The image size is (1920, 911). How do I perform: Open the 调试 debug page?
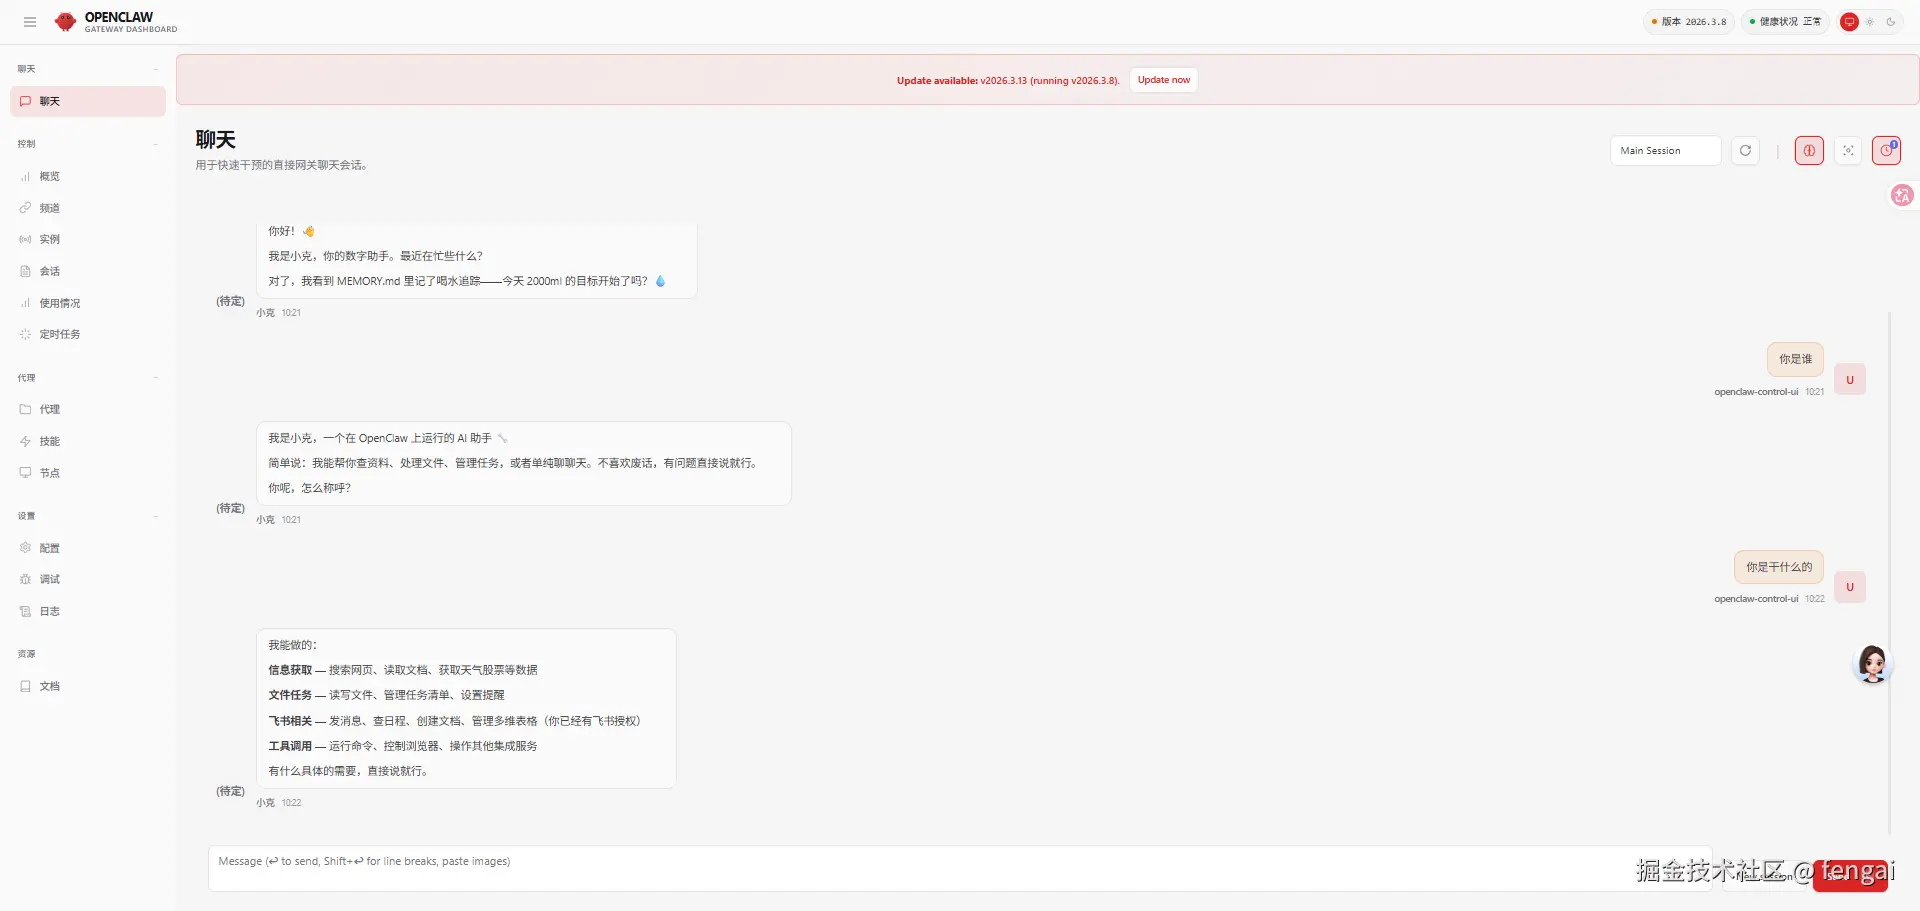click(88, 579)
